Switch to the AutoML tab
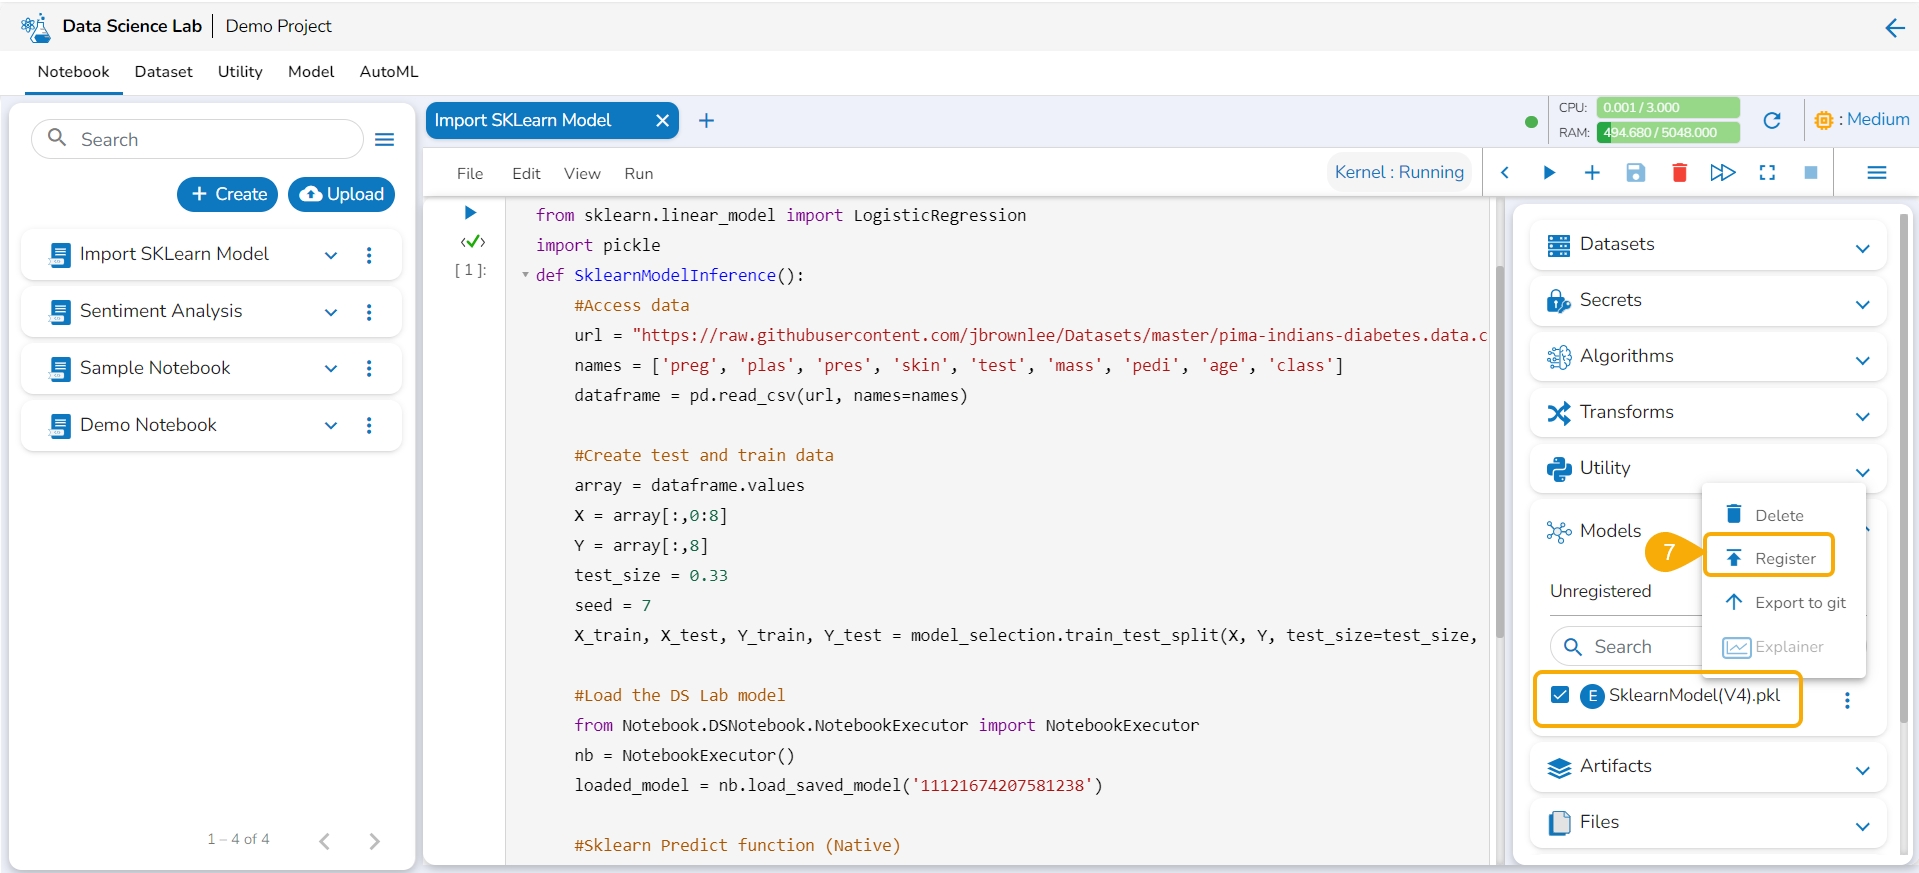 coord(388,72)
